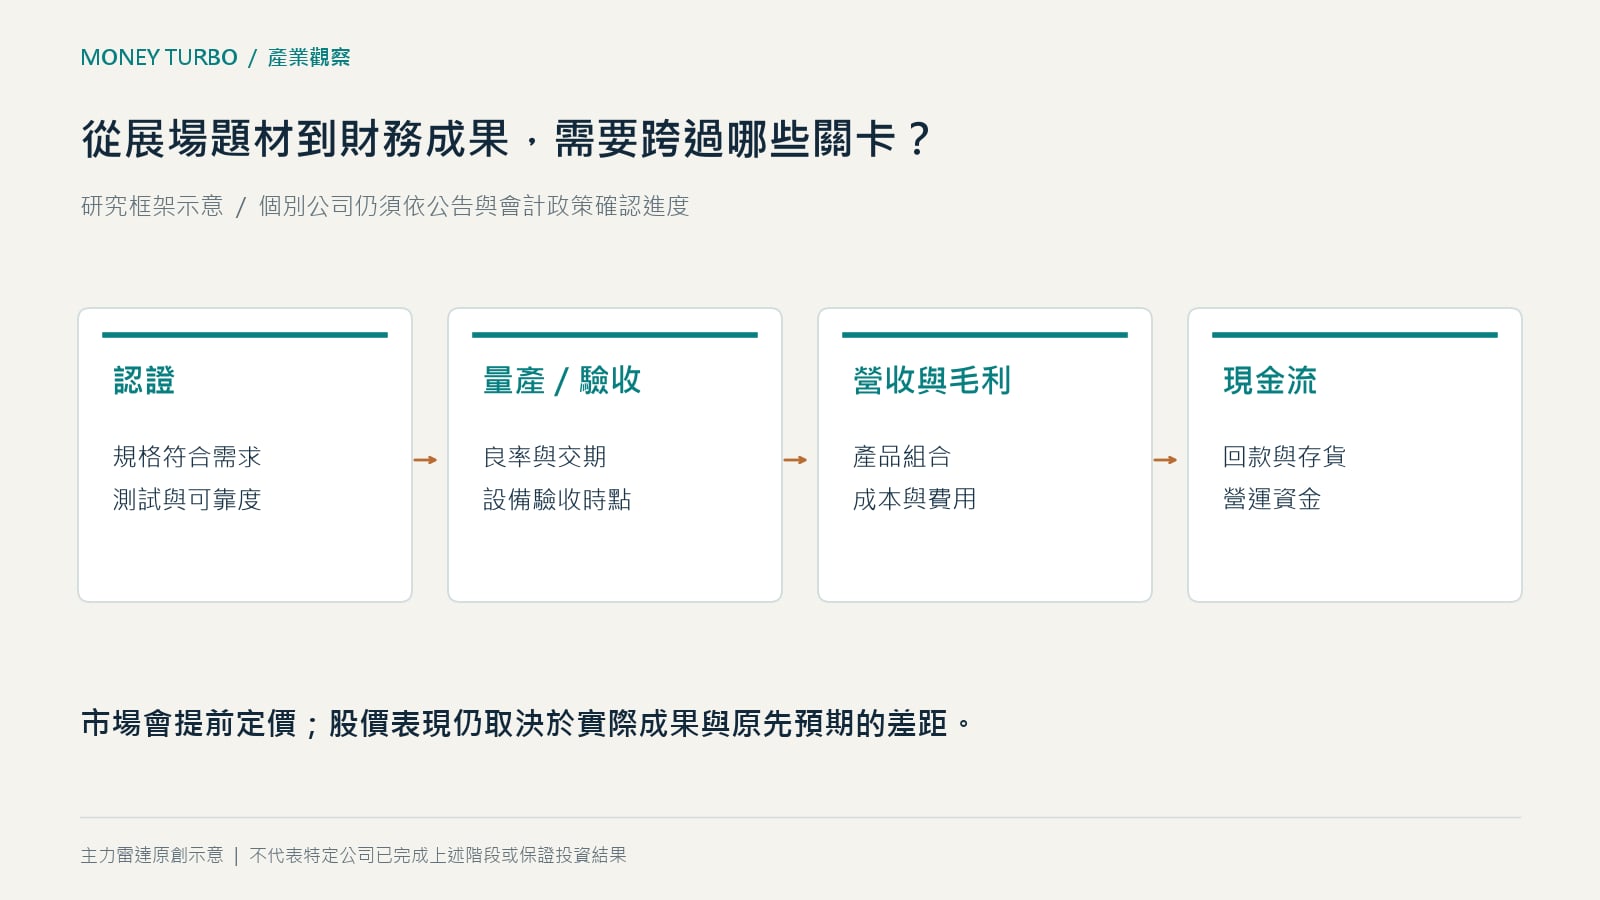Screen dimensions: 1600x900
Task: Click the text '測試與可靠度'
Action: tap(187, 499)
